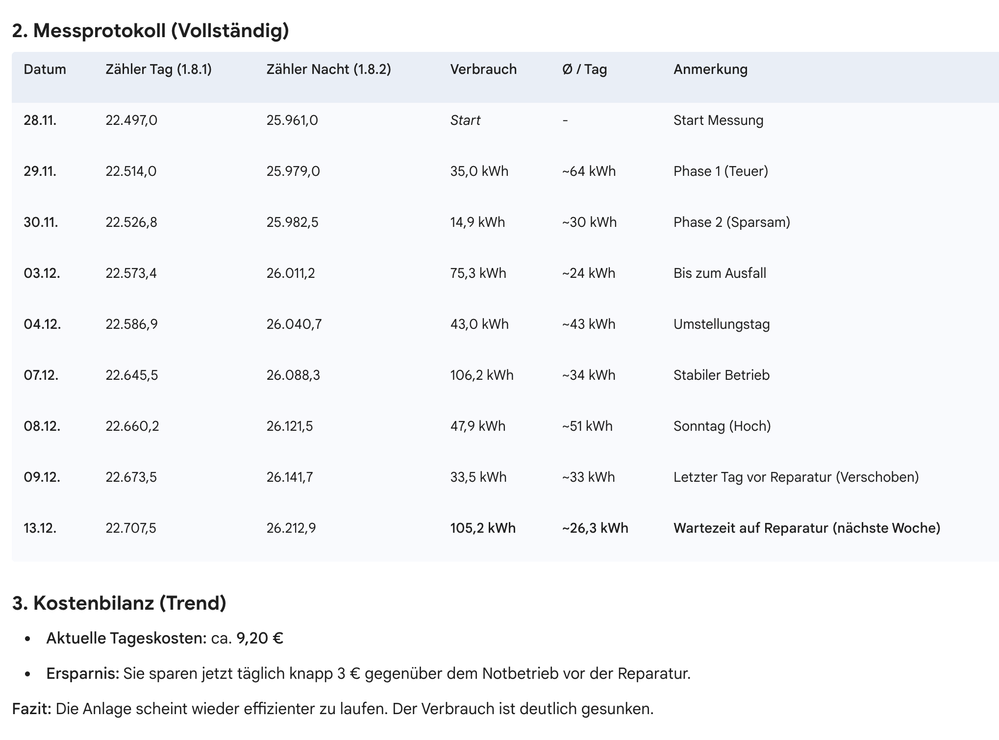The height and width of the screenshot is (740, 999).
Task: Select the 'Phase 1 (Teuer)' note
Action: pos(720,171)
